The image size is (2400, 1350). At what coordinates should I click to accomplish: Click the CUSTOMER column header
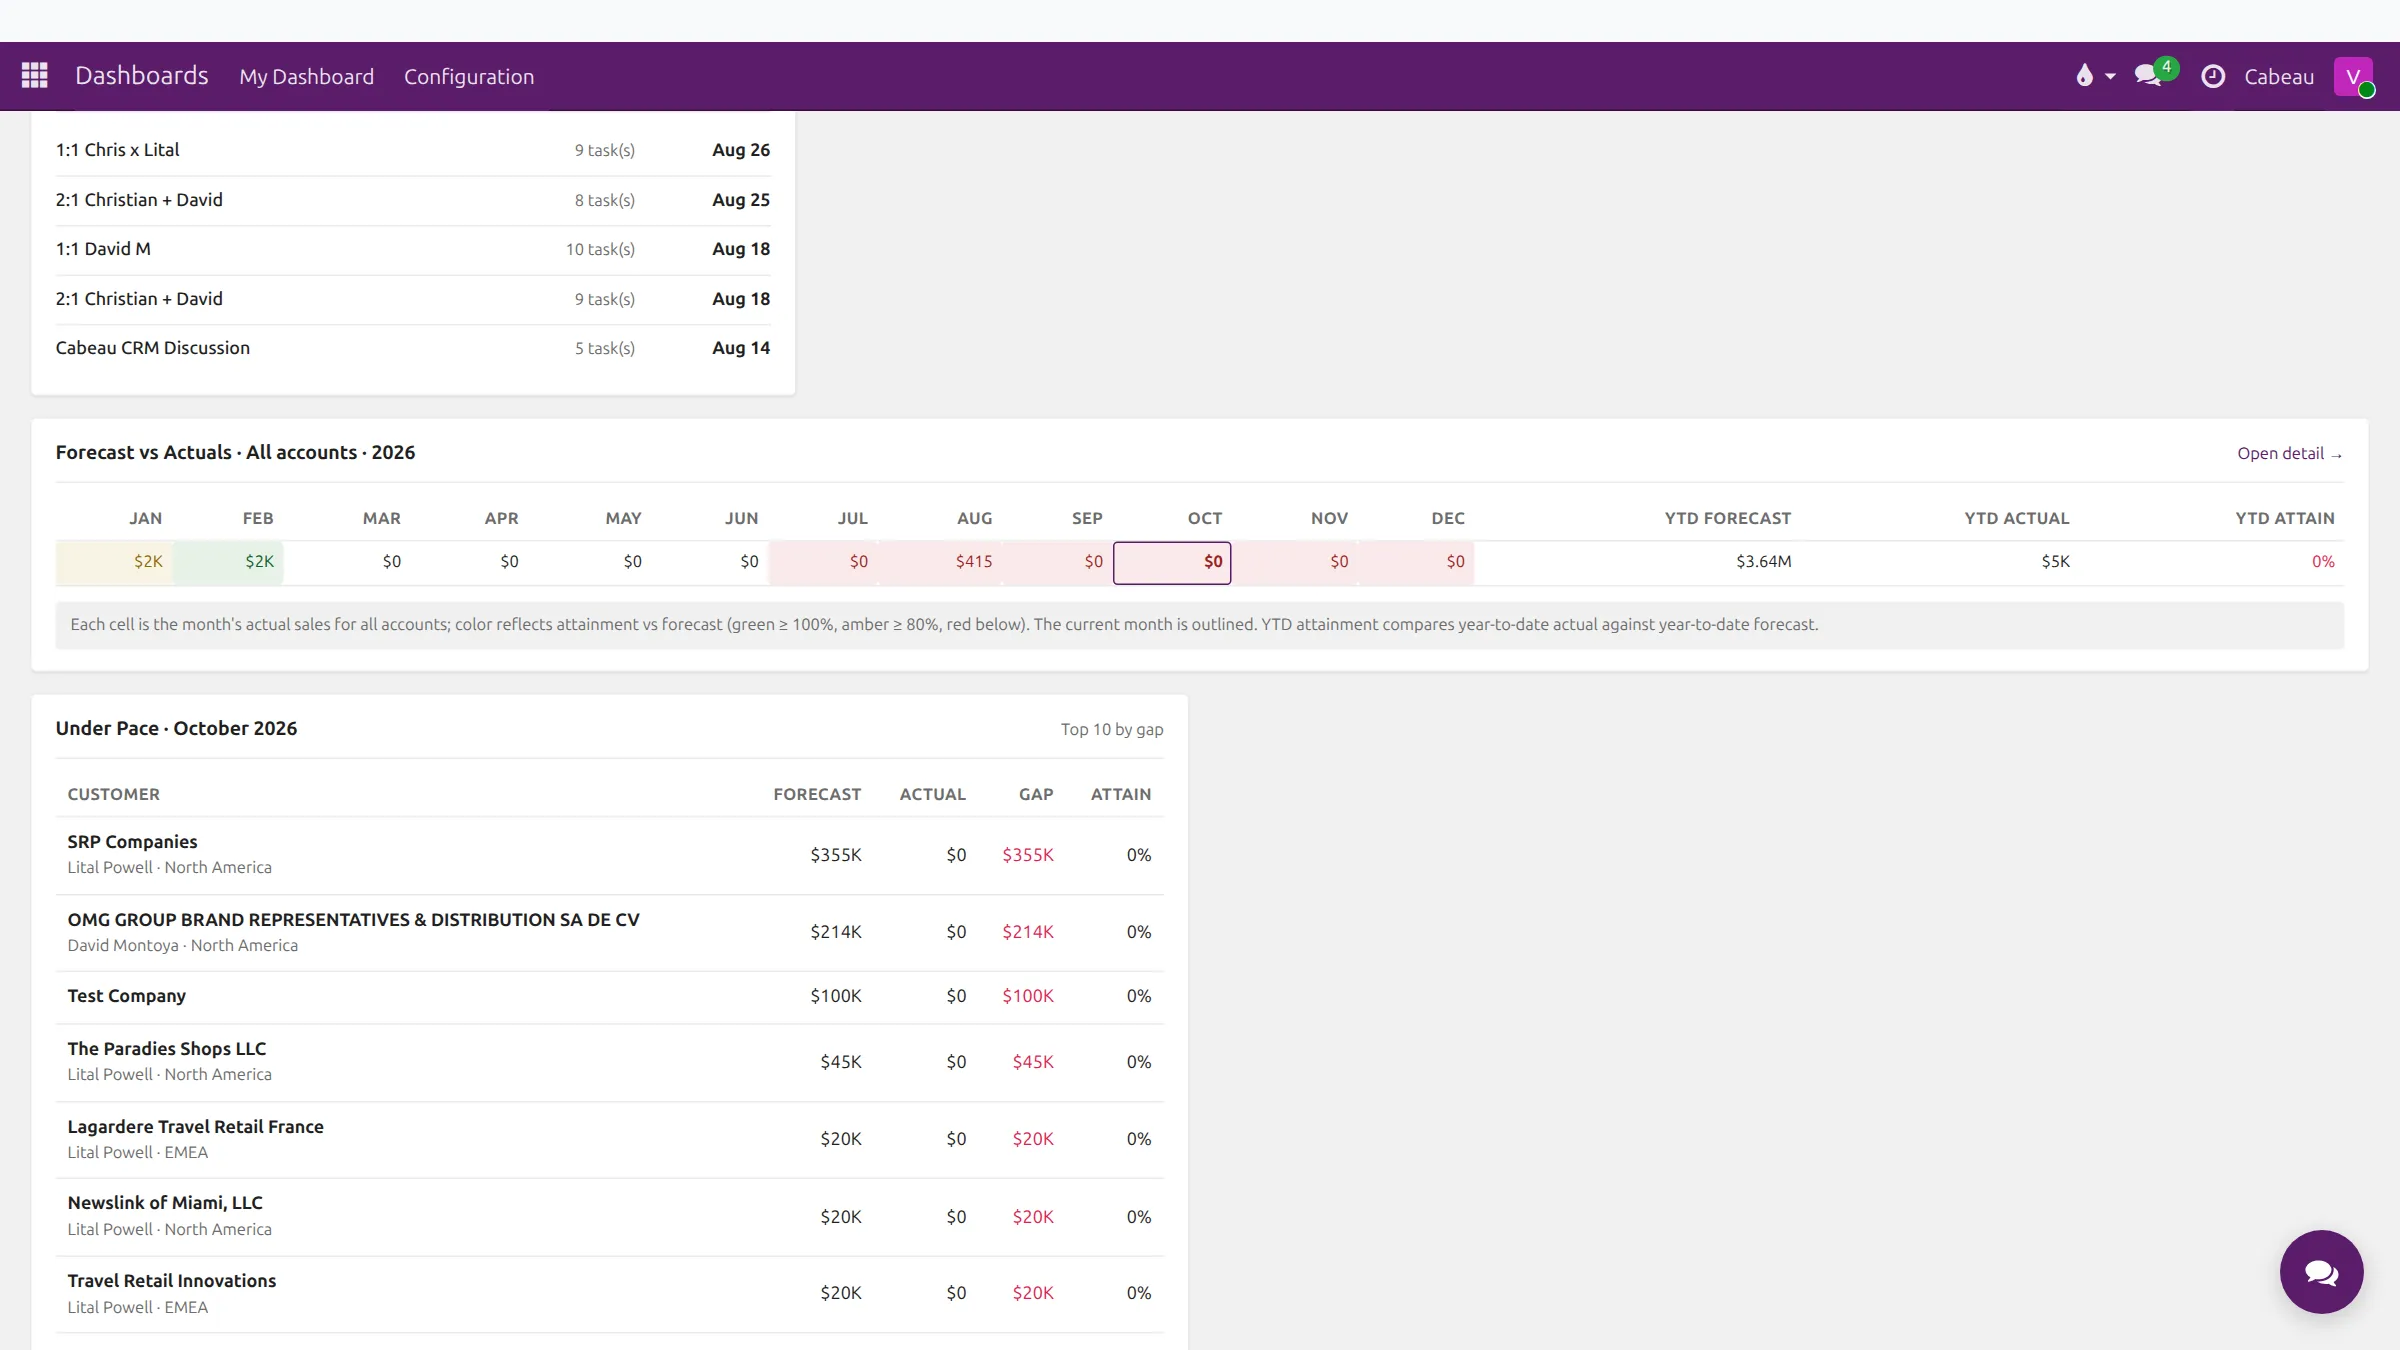click(113, 794)
